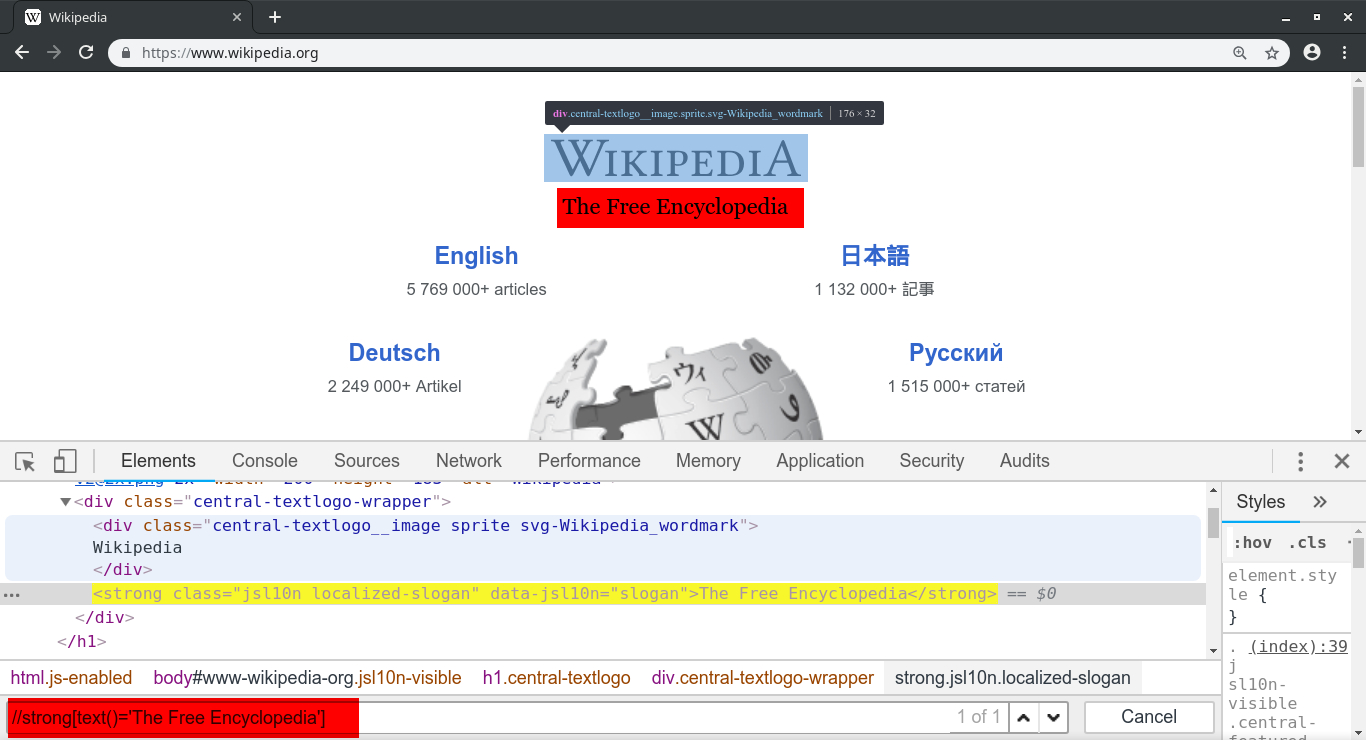This screenshot has height=740, width=1366.
Task: Go back using the browser back arrow
Action: coord(22,53)
